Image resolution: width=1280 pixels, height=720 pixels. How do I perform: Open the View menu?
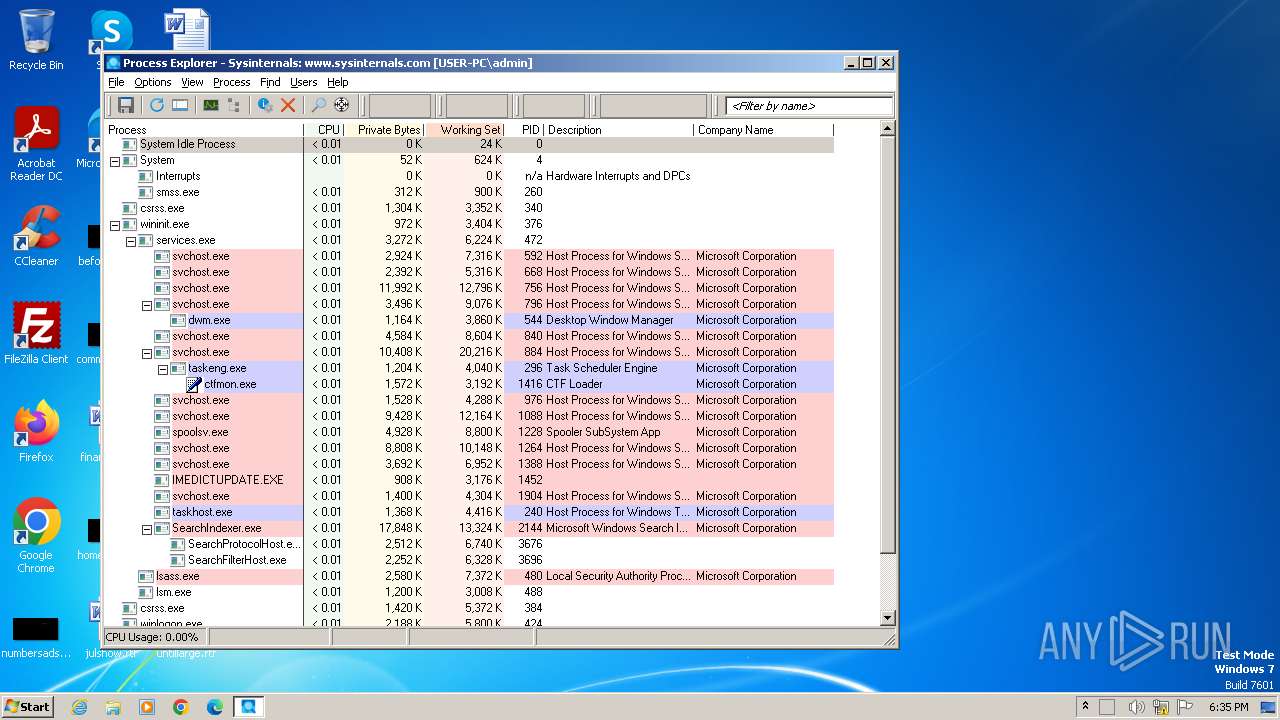tap(192, 82)
